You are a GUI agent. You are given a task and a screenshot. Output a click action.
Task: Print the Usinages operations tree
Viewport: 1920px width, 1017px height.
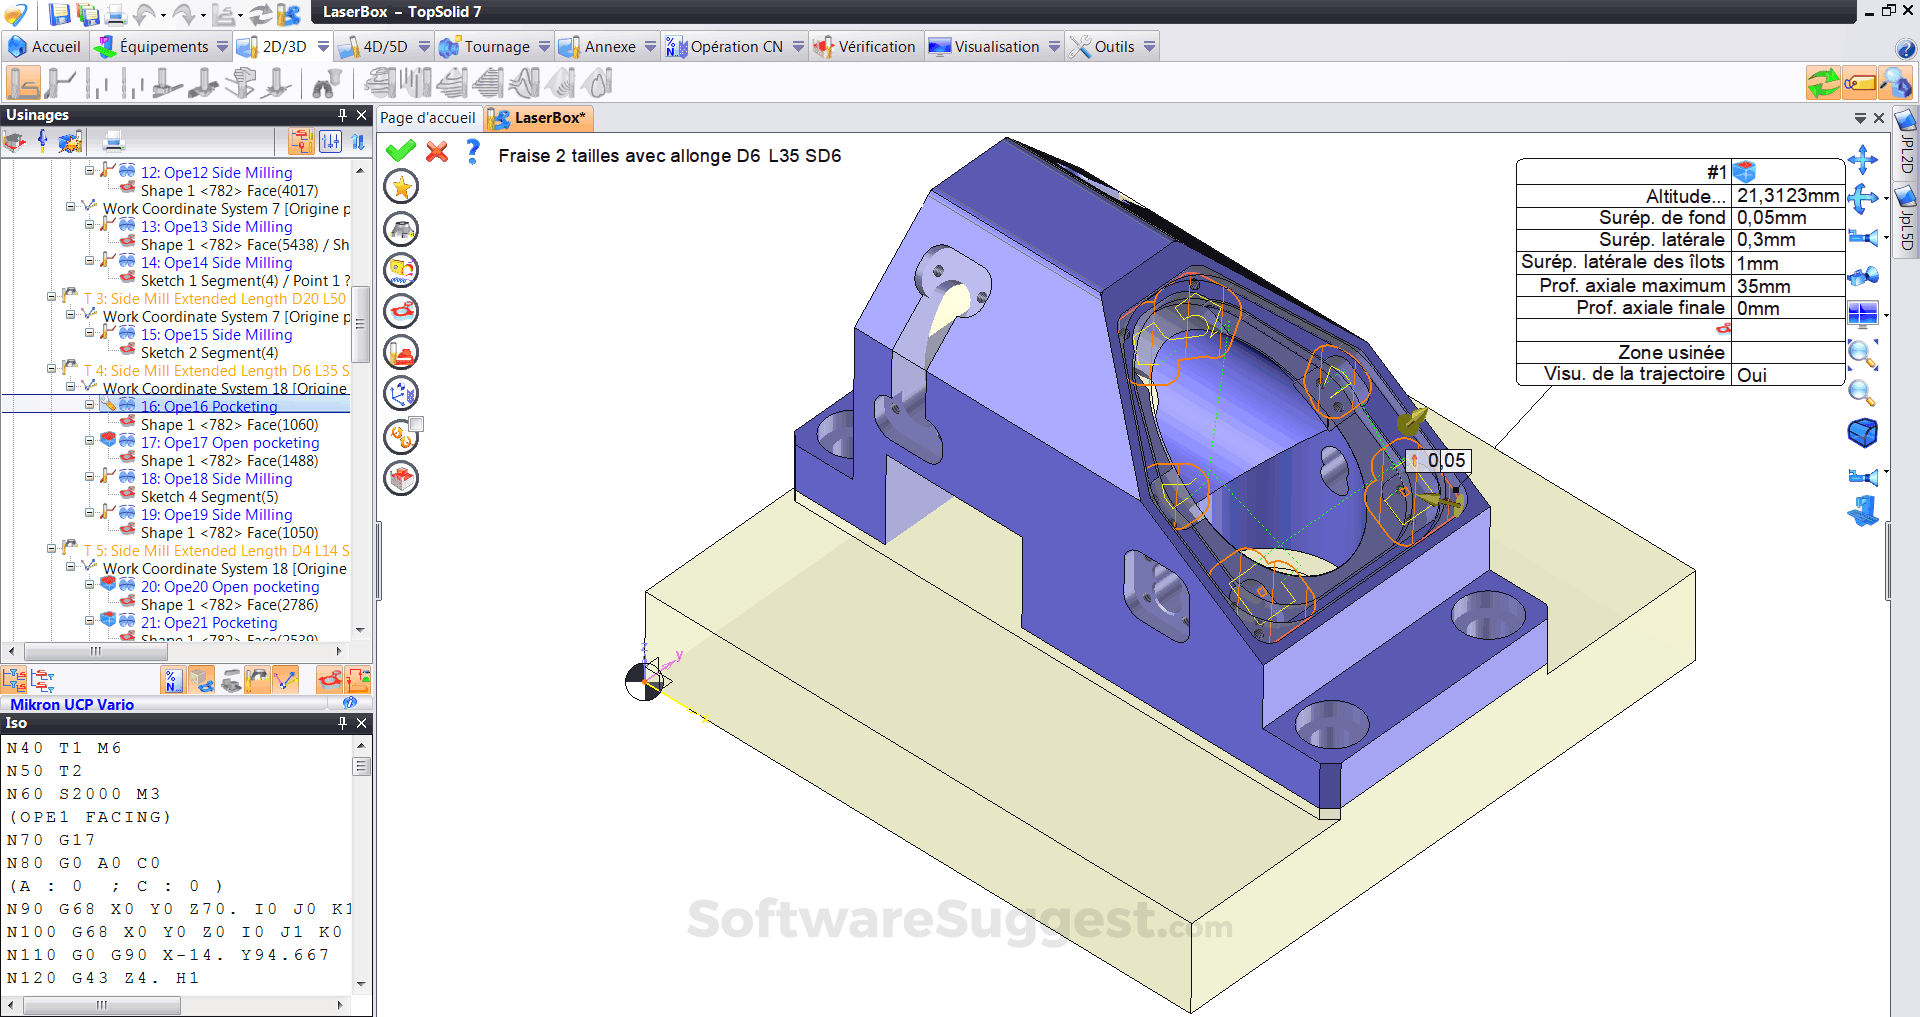click(113, 141)
